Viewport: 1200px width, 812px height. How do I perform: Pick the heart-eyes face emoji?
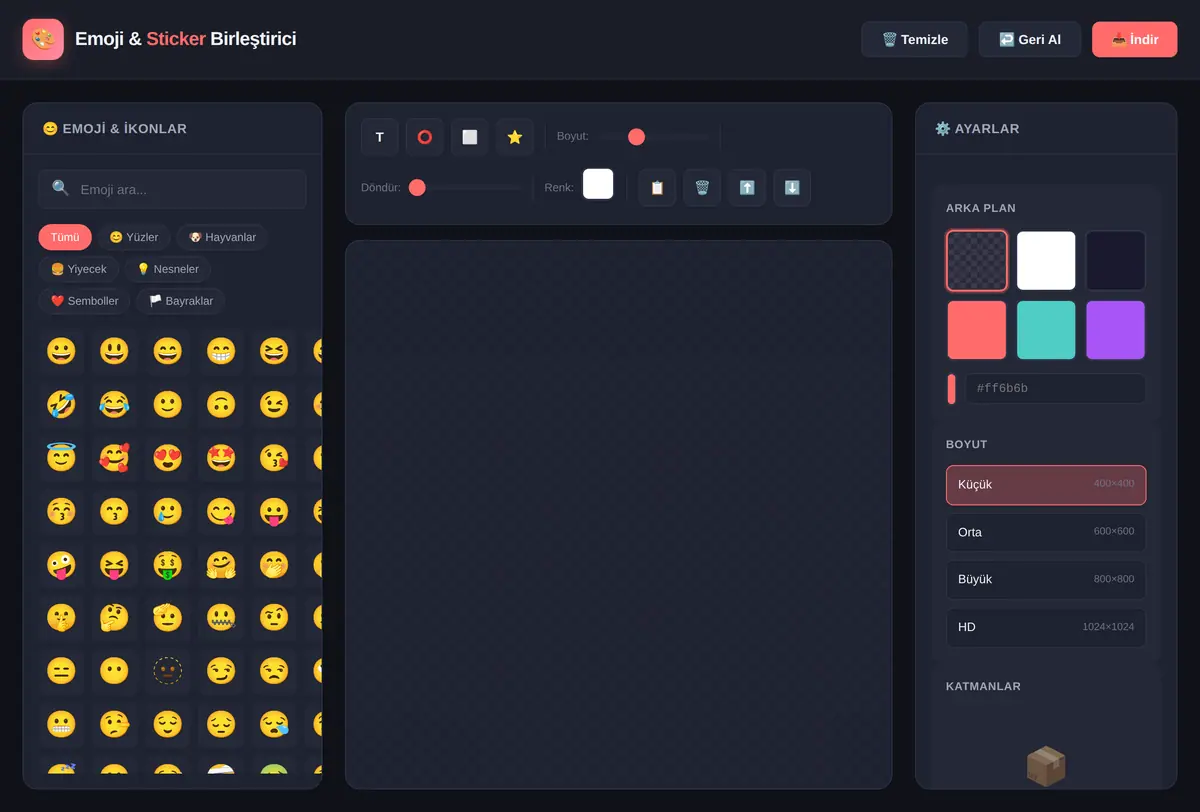pos(168,458)
